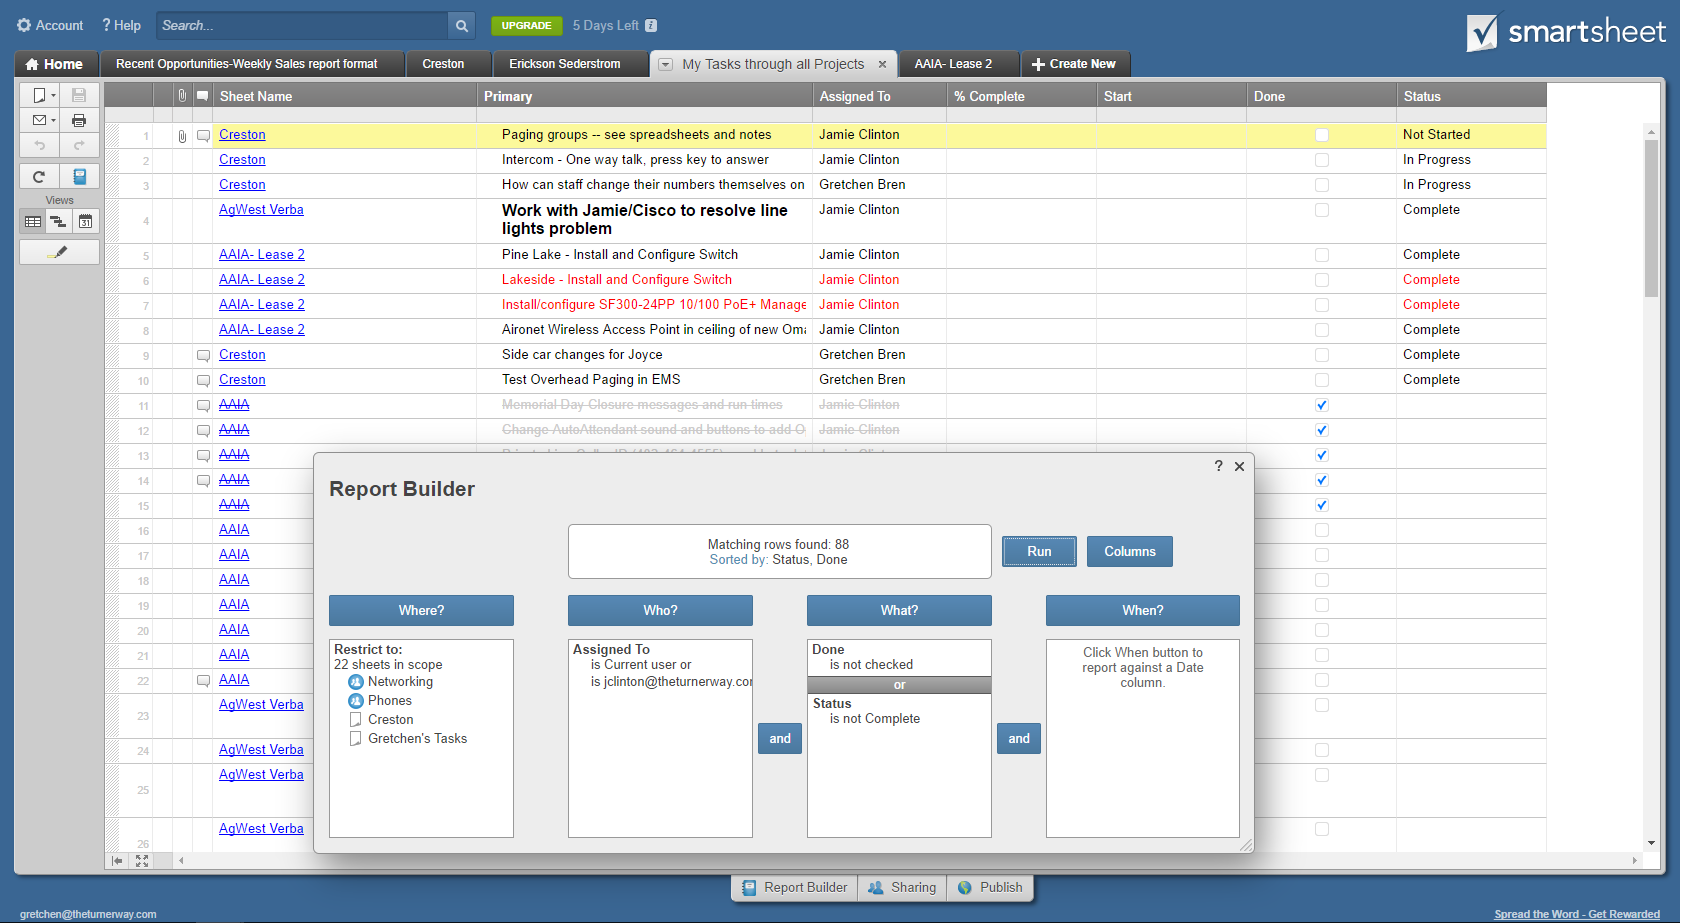
Task: Open Columns button in Report Builder
Action: (1130, 552)
